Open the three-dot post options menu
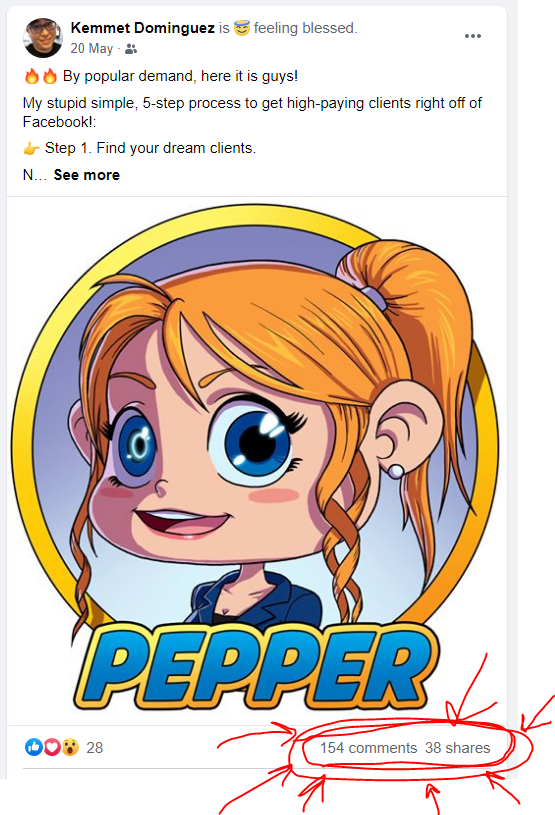This screenshot has height=815, width=555. [472, 36]
